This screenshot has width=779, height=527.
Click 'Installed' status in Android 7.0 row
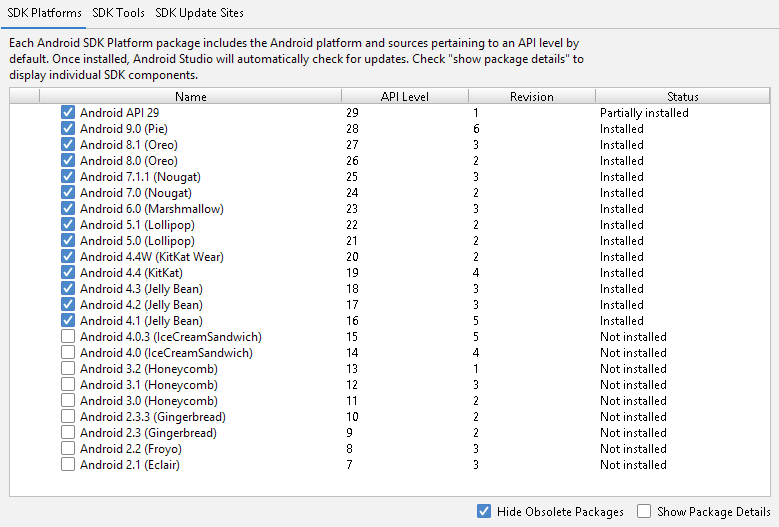click(622, 193)
